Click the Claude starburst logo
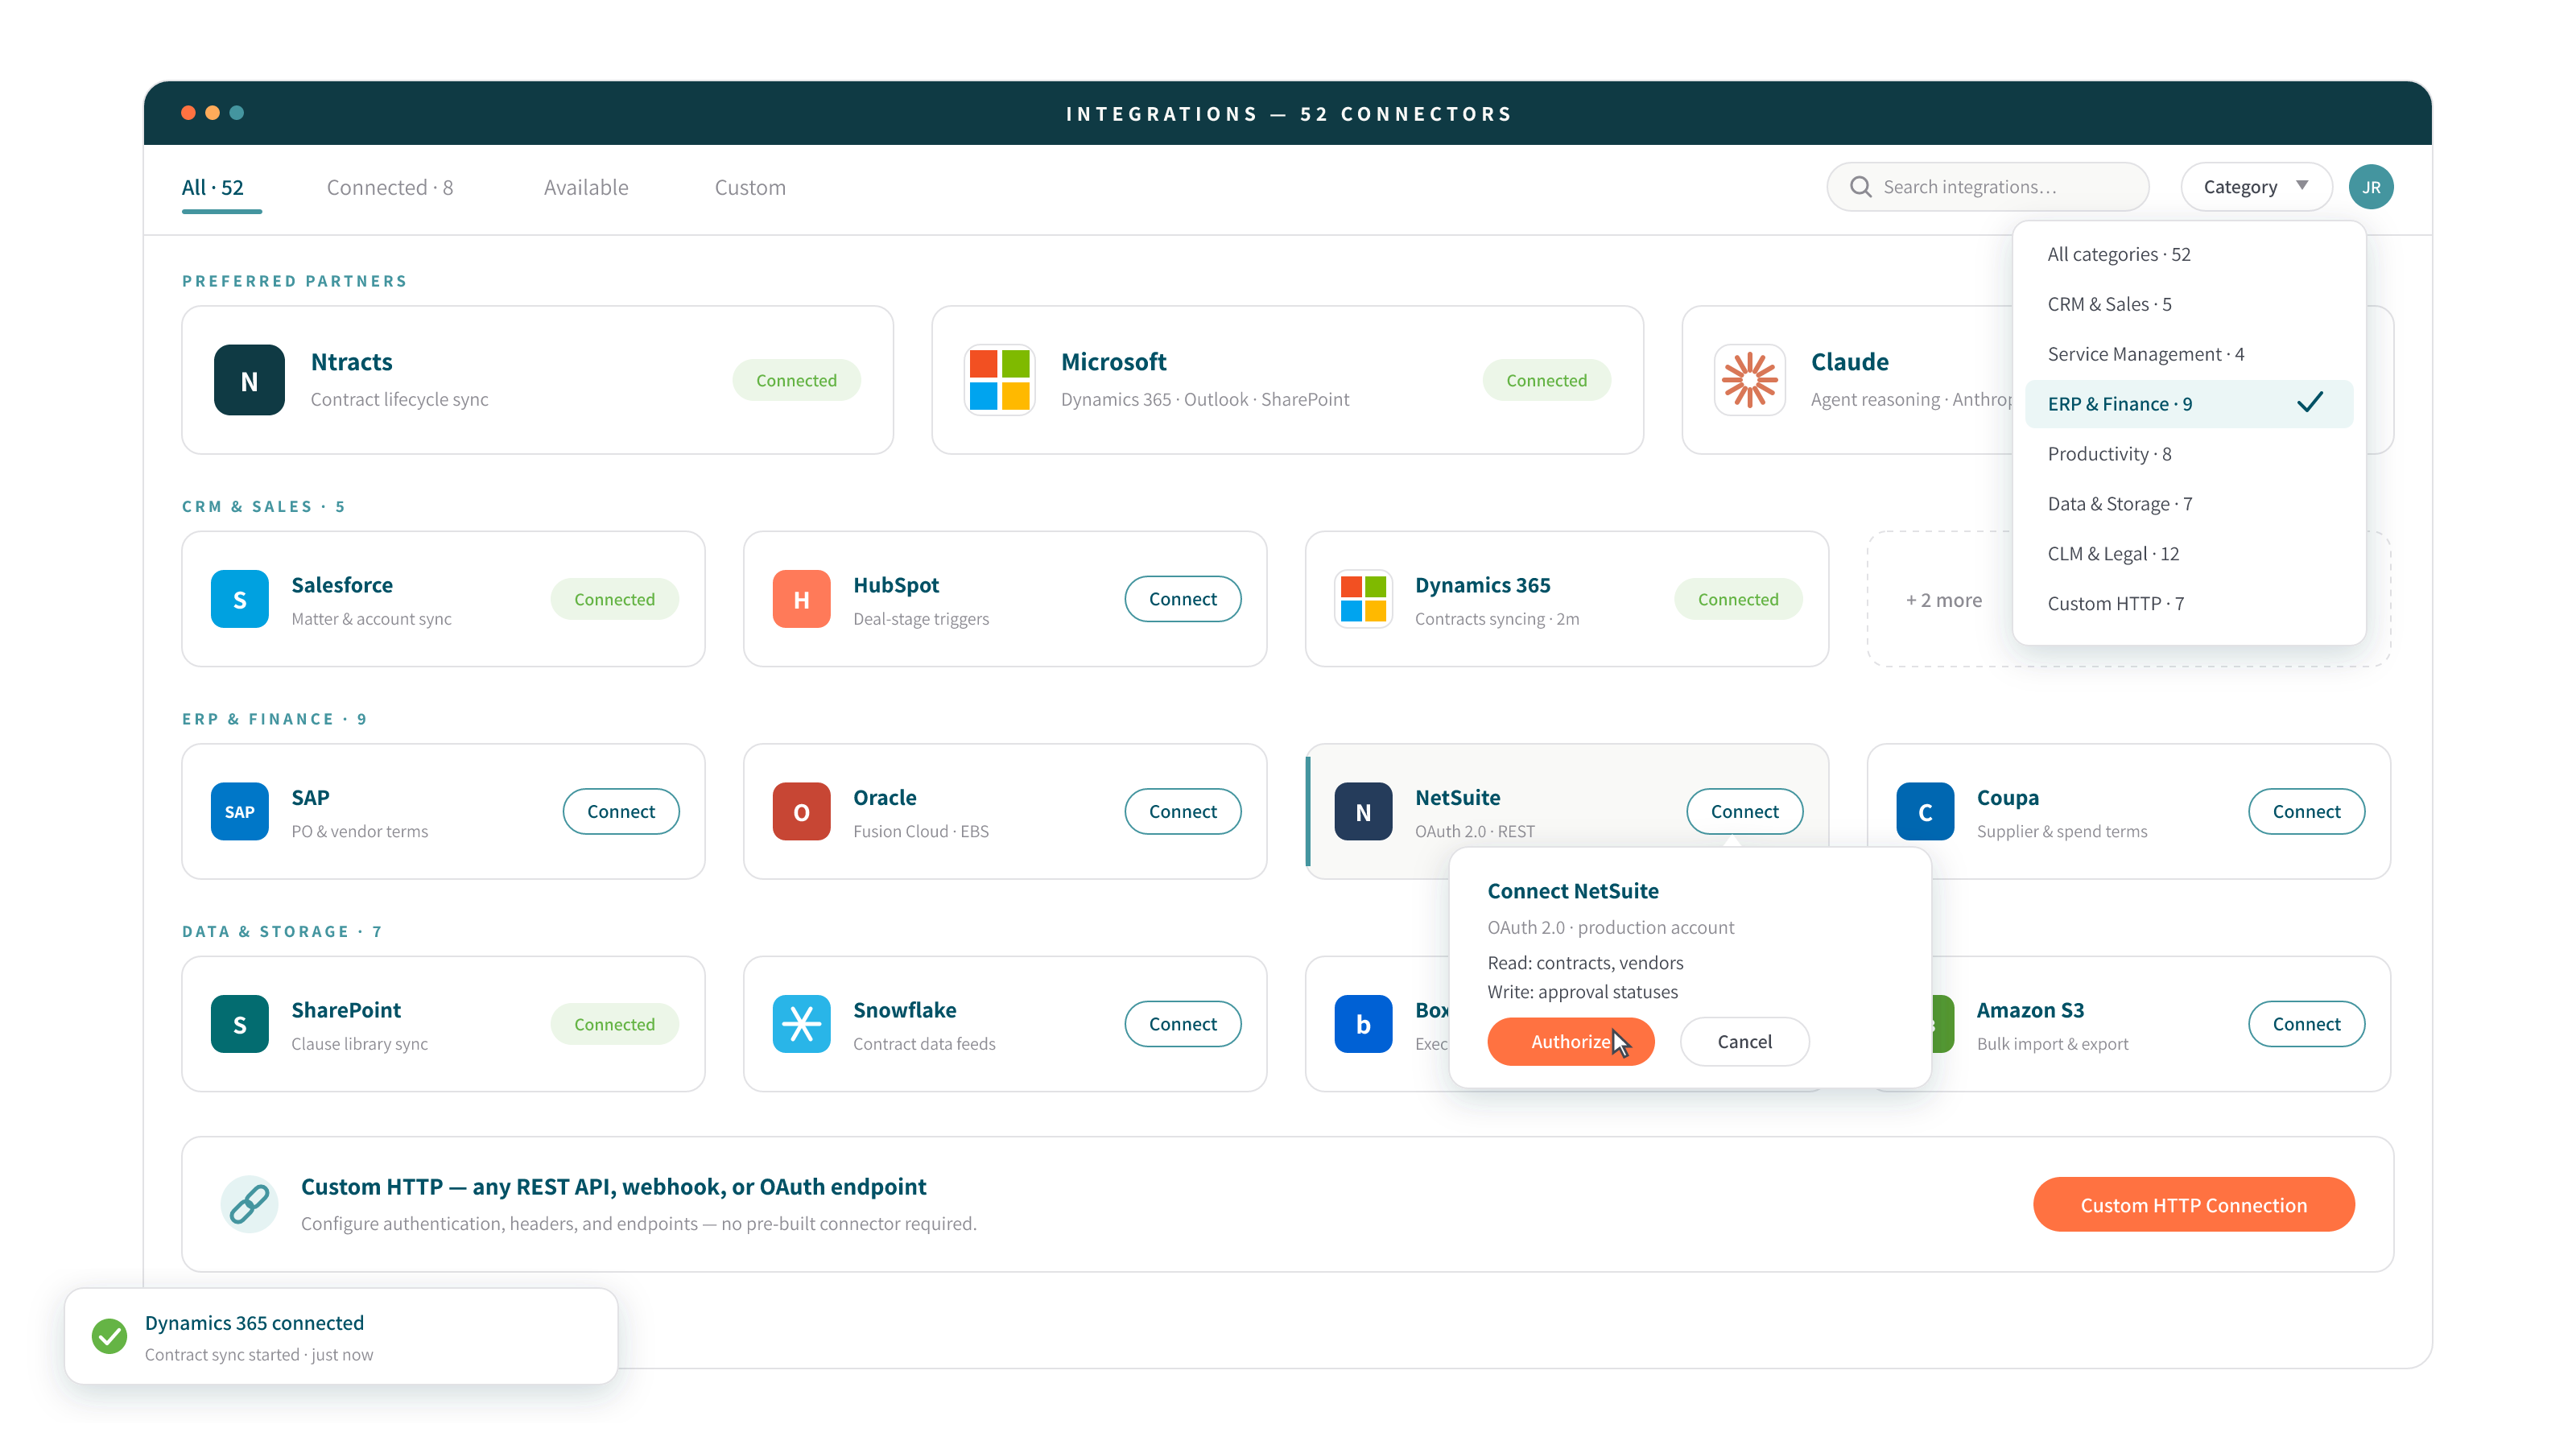The image size is (2576, 1449). pos(1749,380)
